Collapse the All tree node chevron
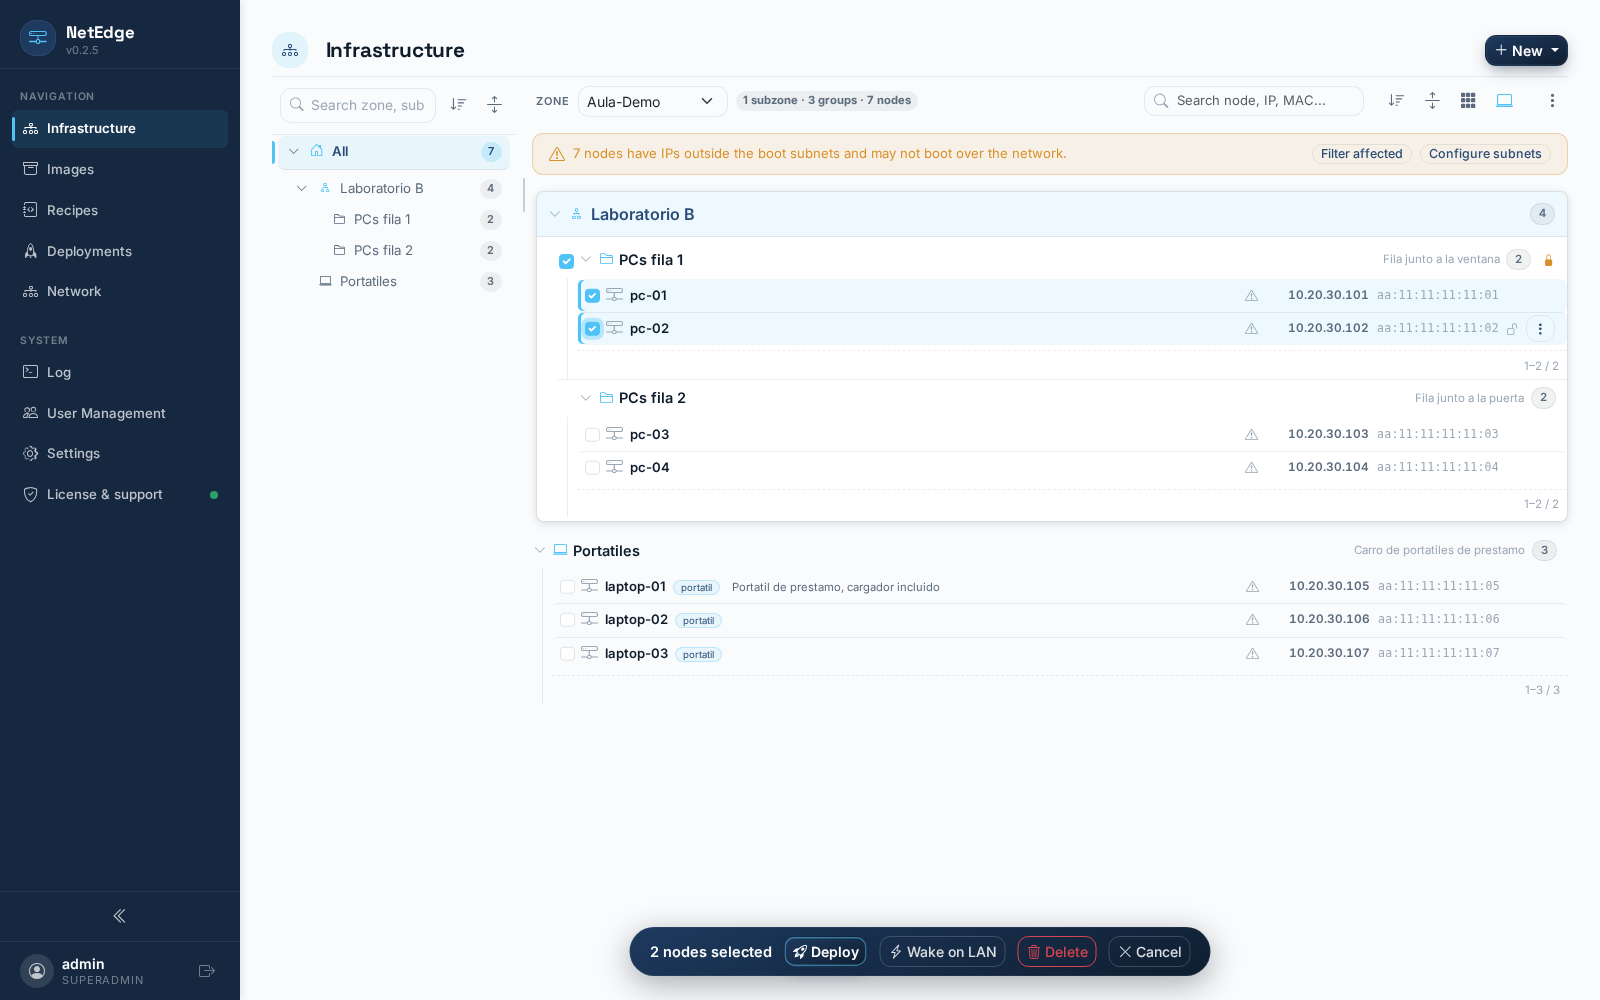The image size is (1600, 1000). 294,151
